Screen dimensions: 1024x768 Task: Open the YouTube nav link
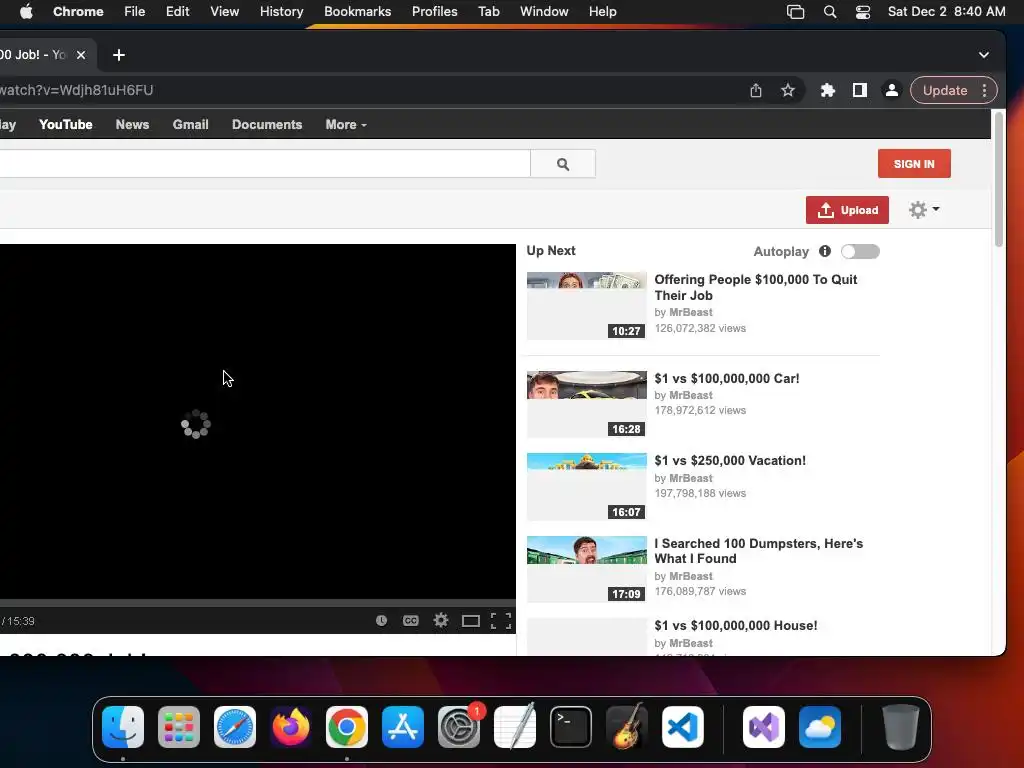(65, 125)
